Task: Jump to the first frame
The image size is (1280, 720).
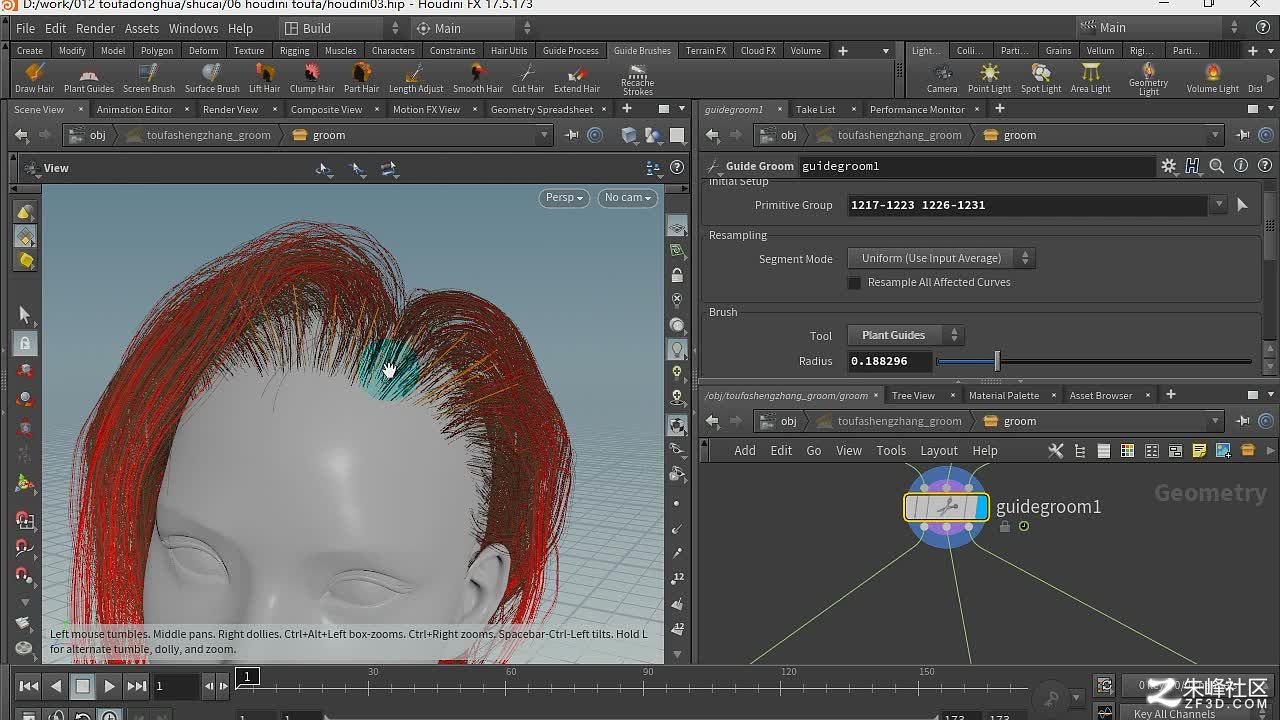Action: coord(29,686)
